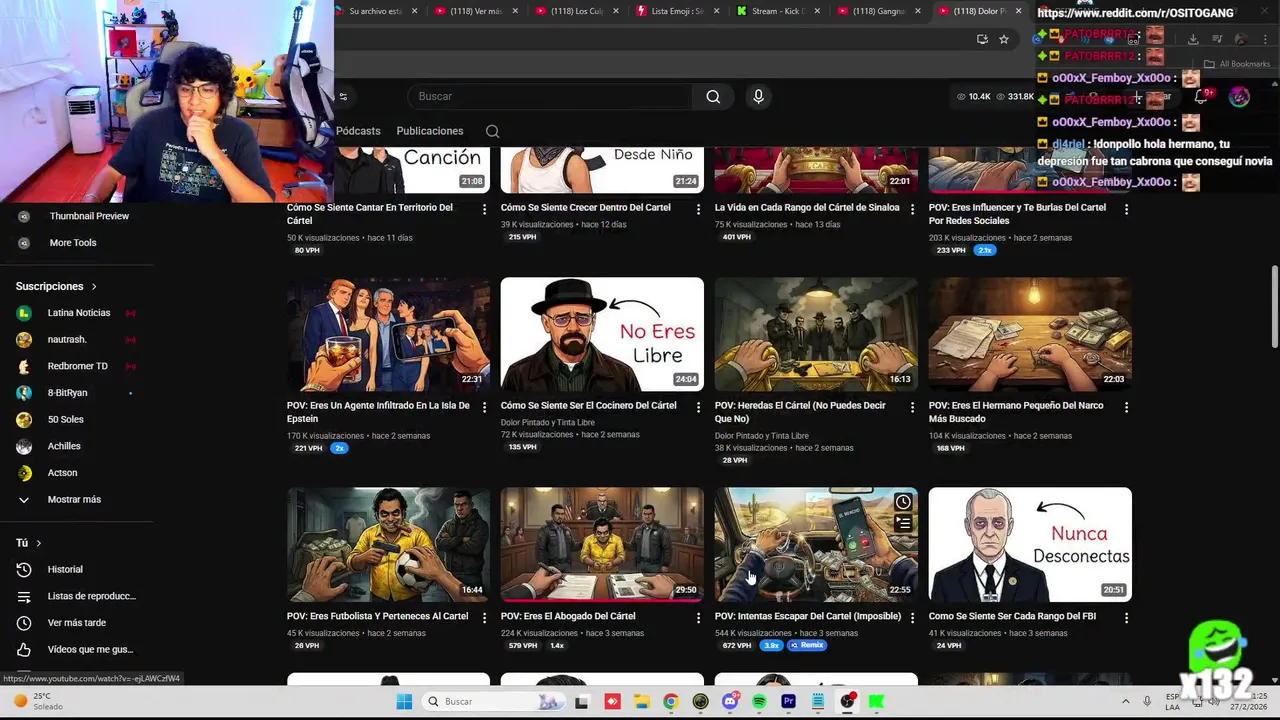Click the page vertical scrollbar thumb
The image size is (1280, 720).
(x=1274, y=307)
